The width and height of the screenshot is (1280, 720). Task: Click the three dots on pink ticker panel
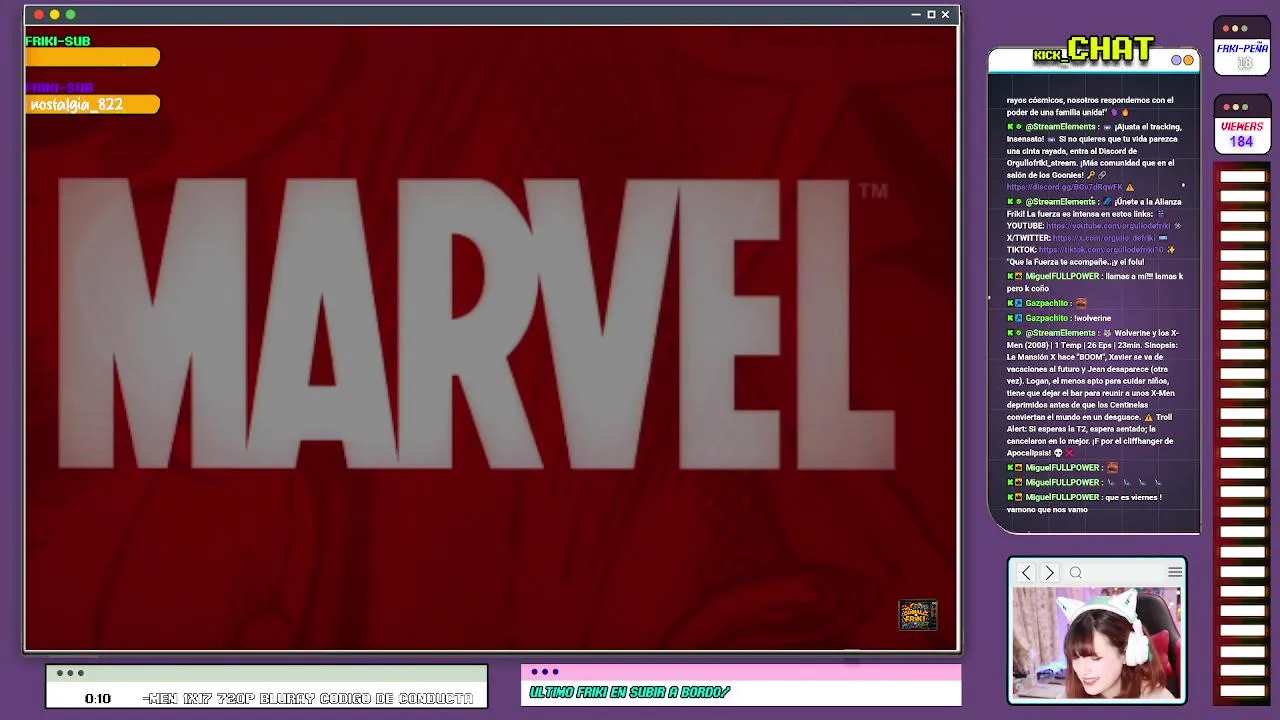pos(545,672)
